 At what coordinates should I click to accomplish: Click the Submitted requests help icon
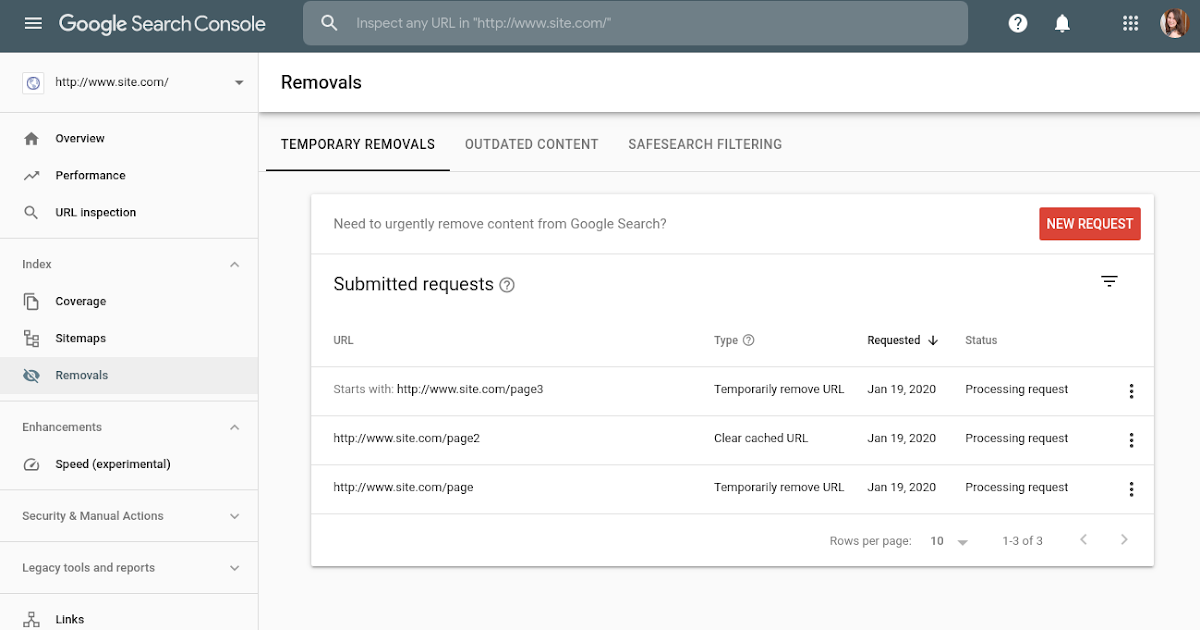507,285
